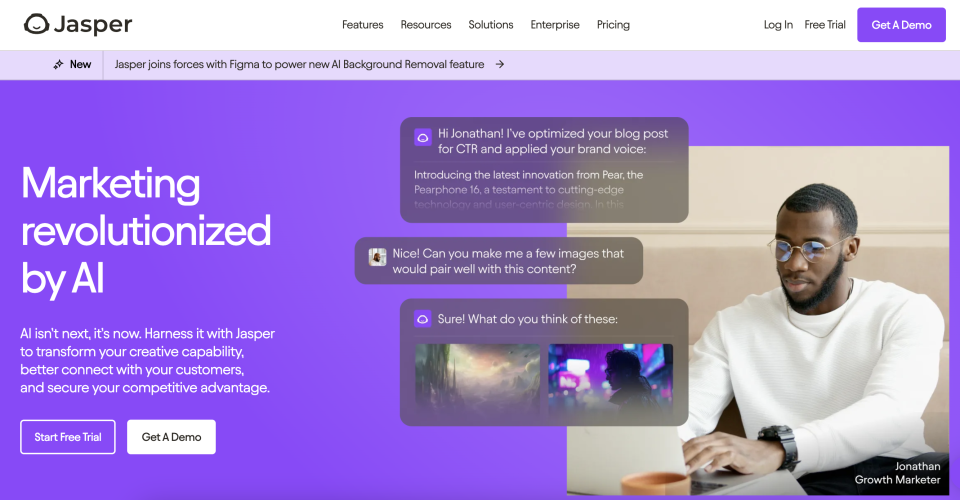Image resolution: width=960 pixels, height=500 pixels.
Task: Click the user avatar in the middle chat bubble
Action: coord(377,257)
